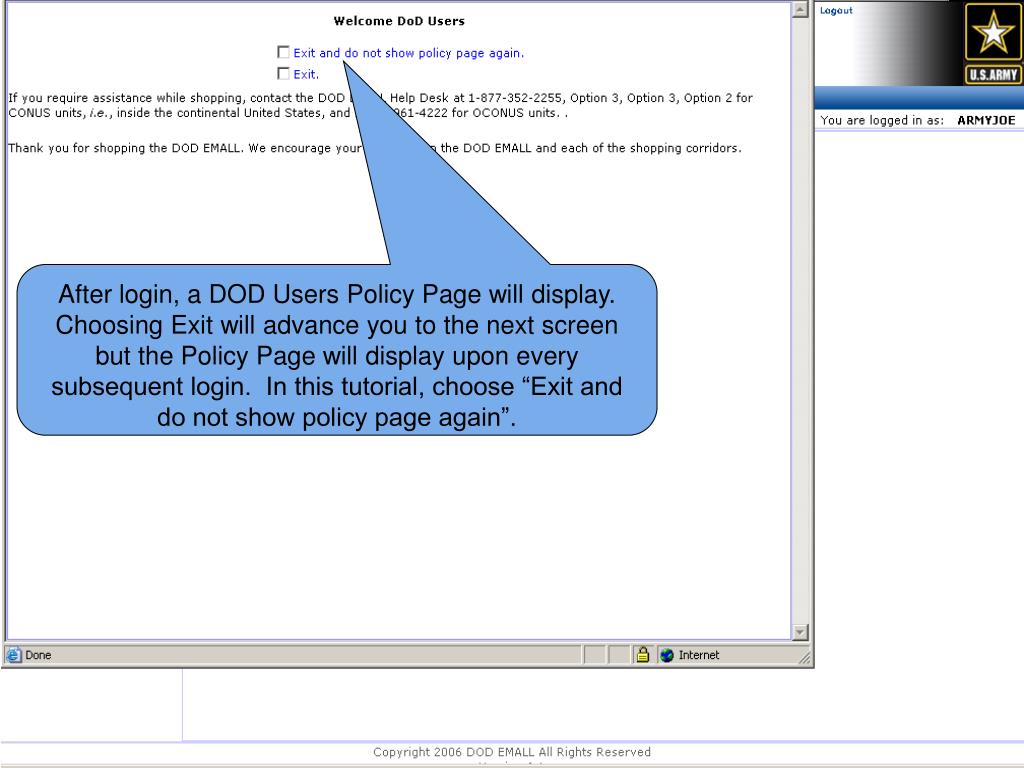Follow the blue 'Exit.' link

tap(306, 74)
